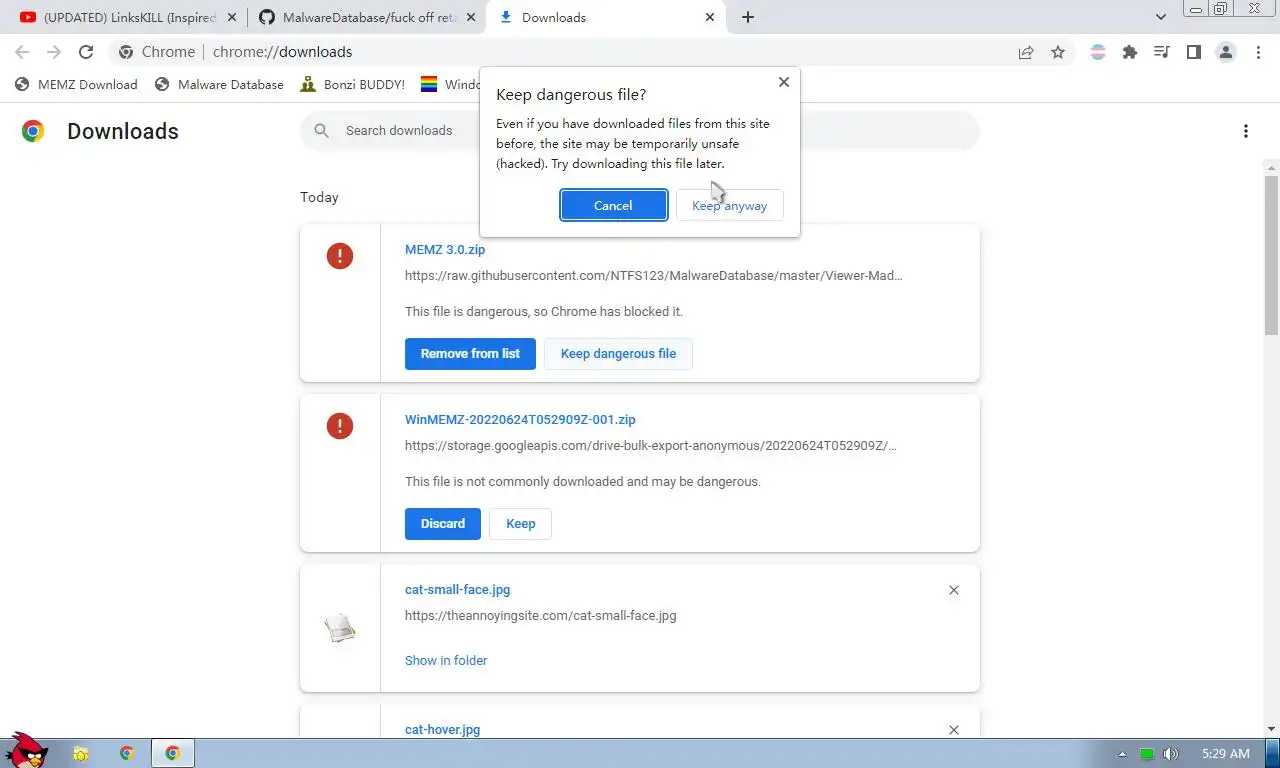
Task: Click the Chrome logo beside Downloads heading
Action: [x=33, y=131]
